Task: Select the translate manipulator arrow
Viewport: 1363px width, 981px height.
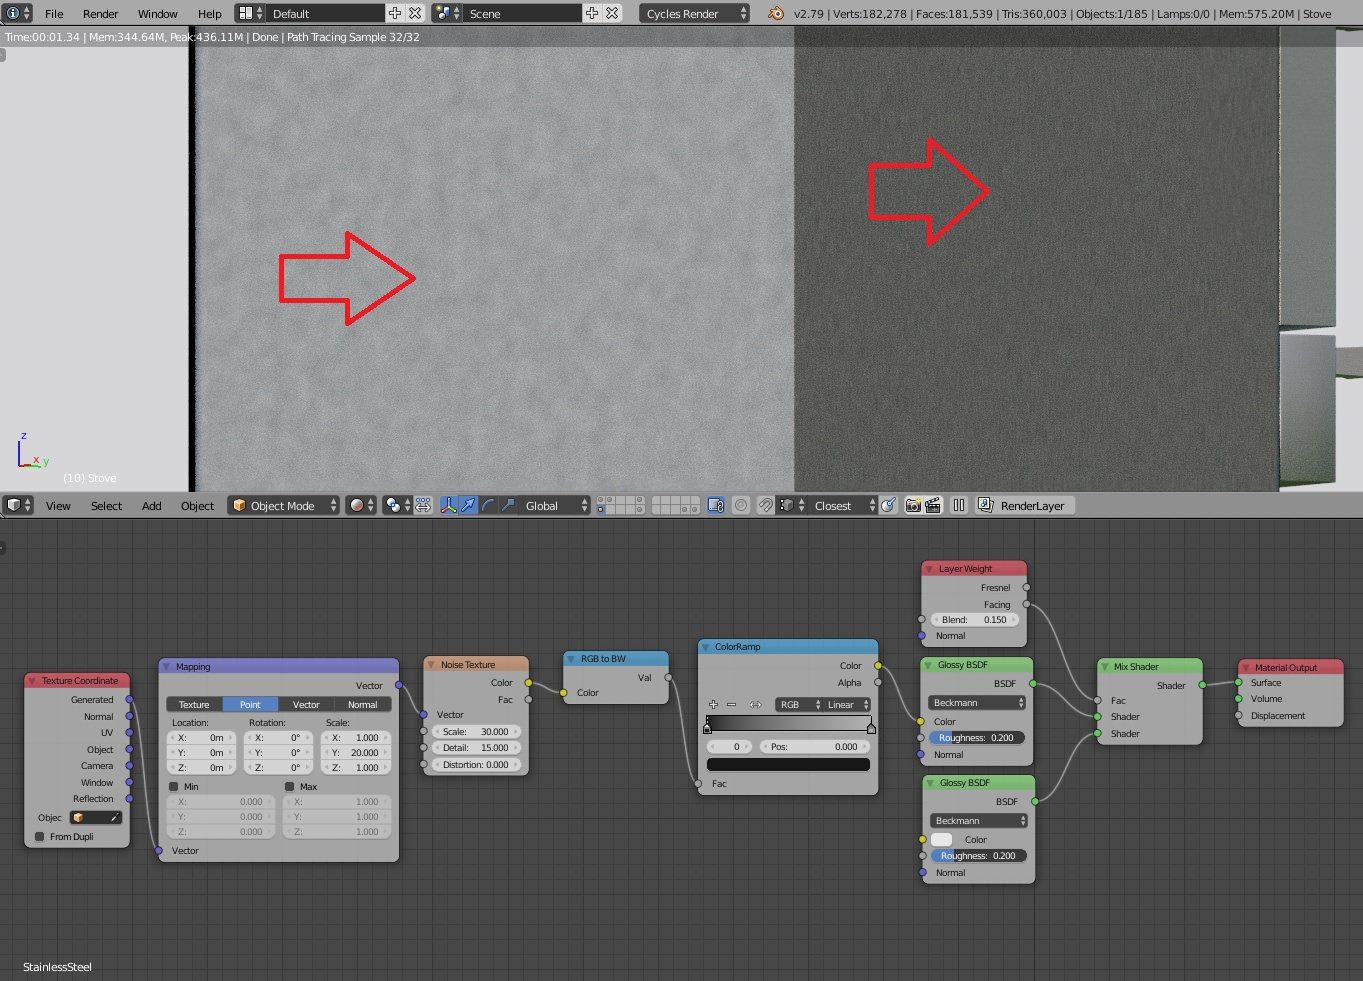Action: click(x=468, y=505)
